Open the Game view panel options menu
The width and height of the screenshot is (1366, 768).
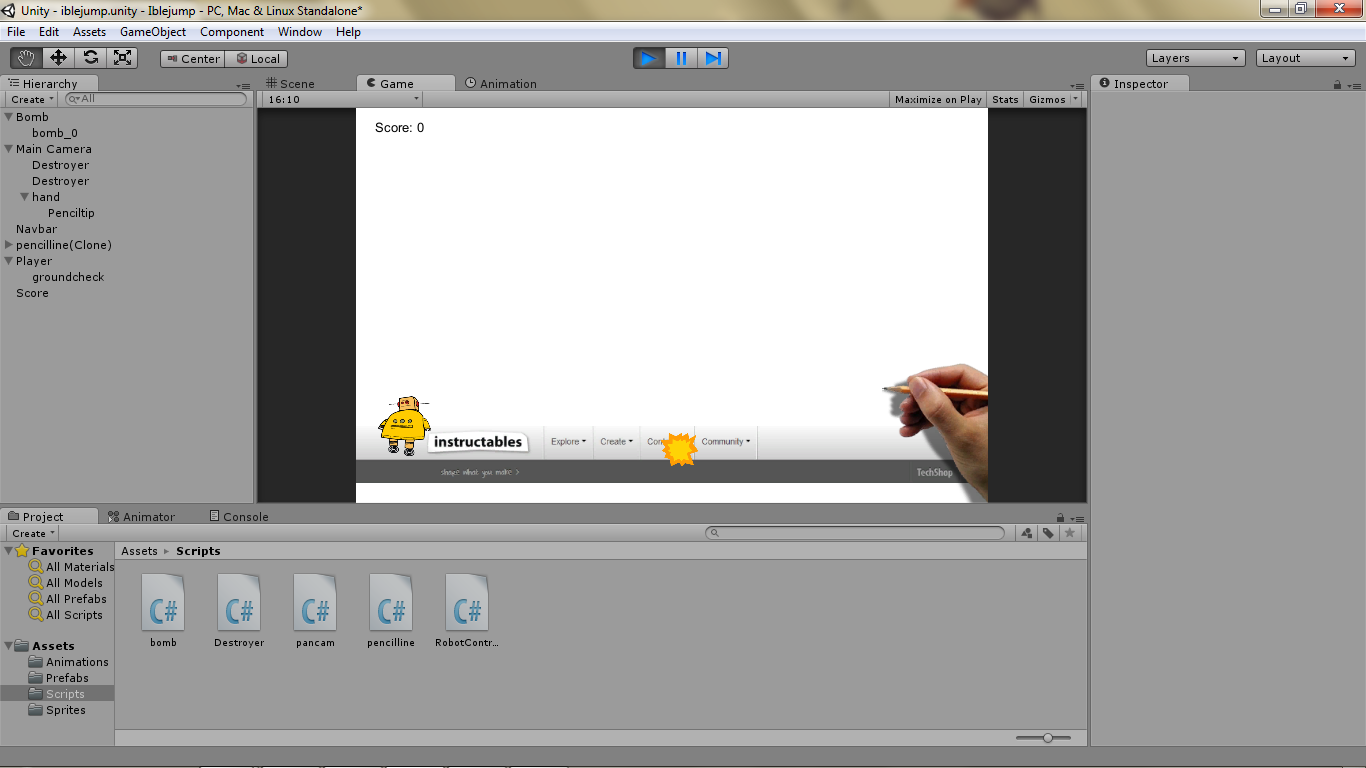coord(1076,86)
